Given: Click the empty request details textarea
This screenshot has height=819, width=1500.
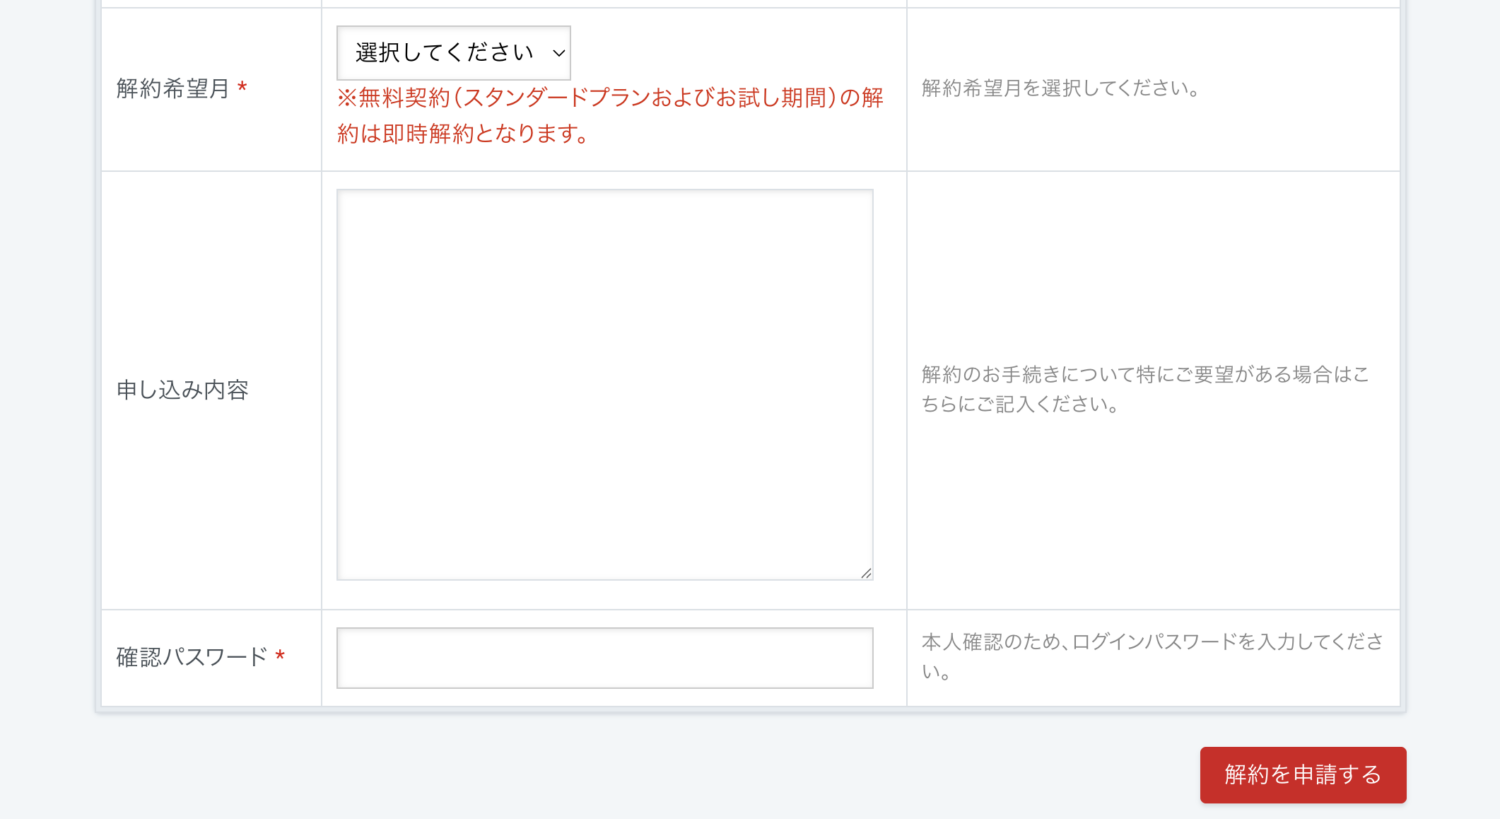Looking at the screenshot, I should point(604,385).
